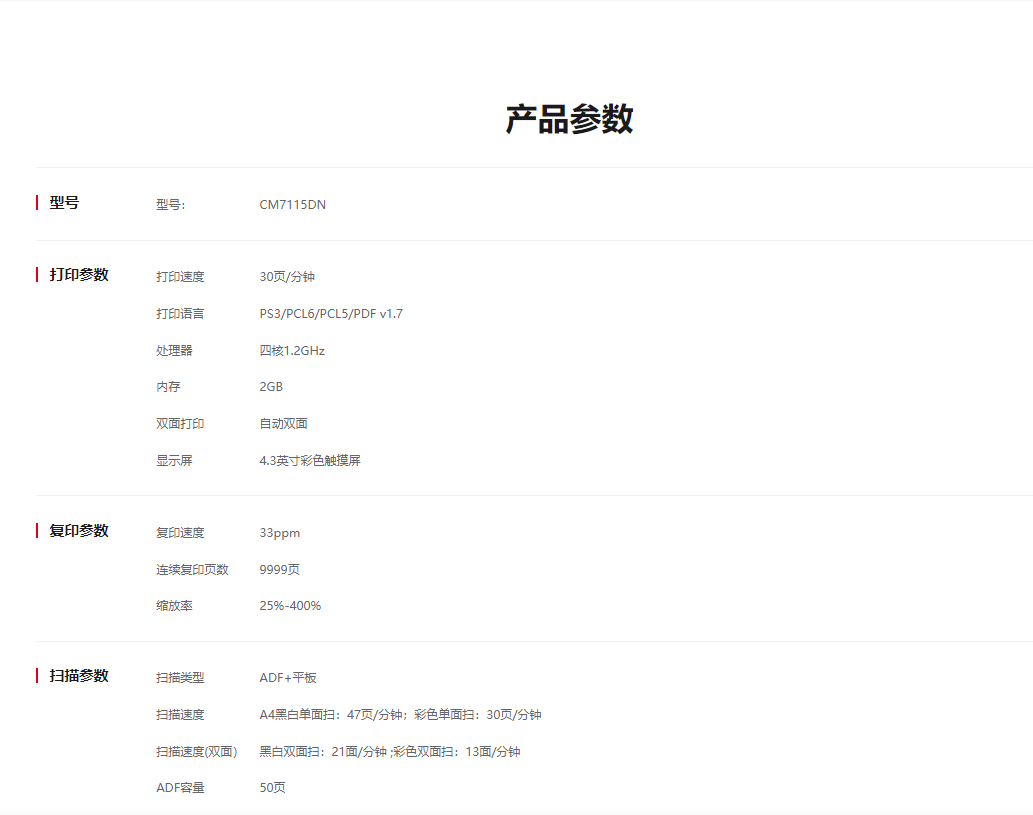The height and width of the screenshot is (815, 1033).
Task: Click the 4.3英寸彩色触摸屏 display value
Action: [x=310, y=461]
